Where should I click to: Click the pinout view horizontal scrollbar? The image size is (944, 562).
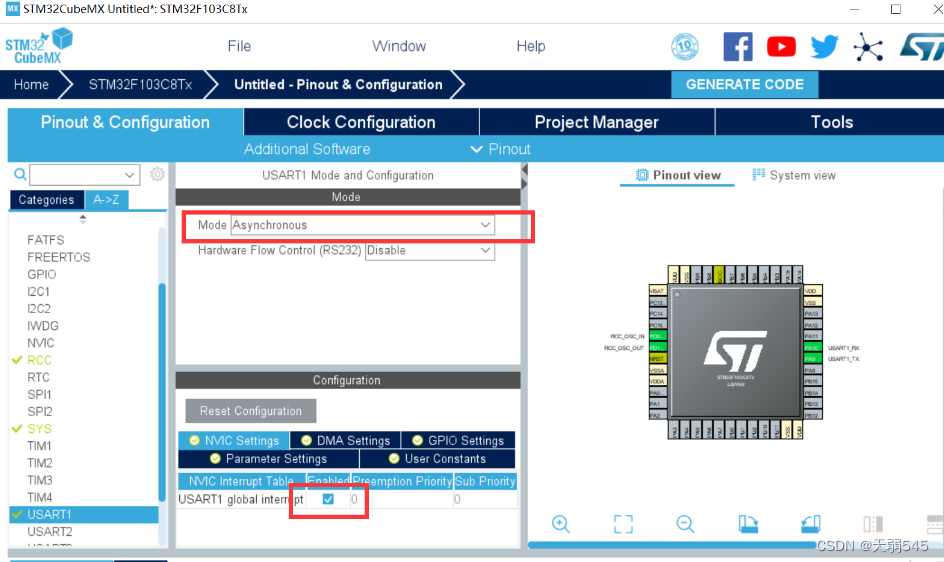(671, 545)
